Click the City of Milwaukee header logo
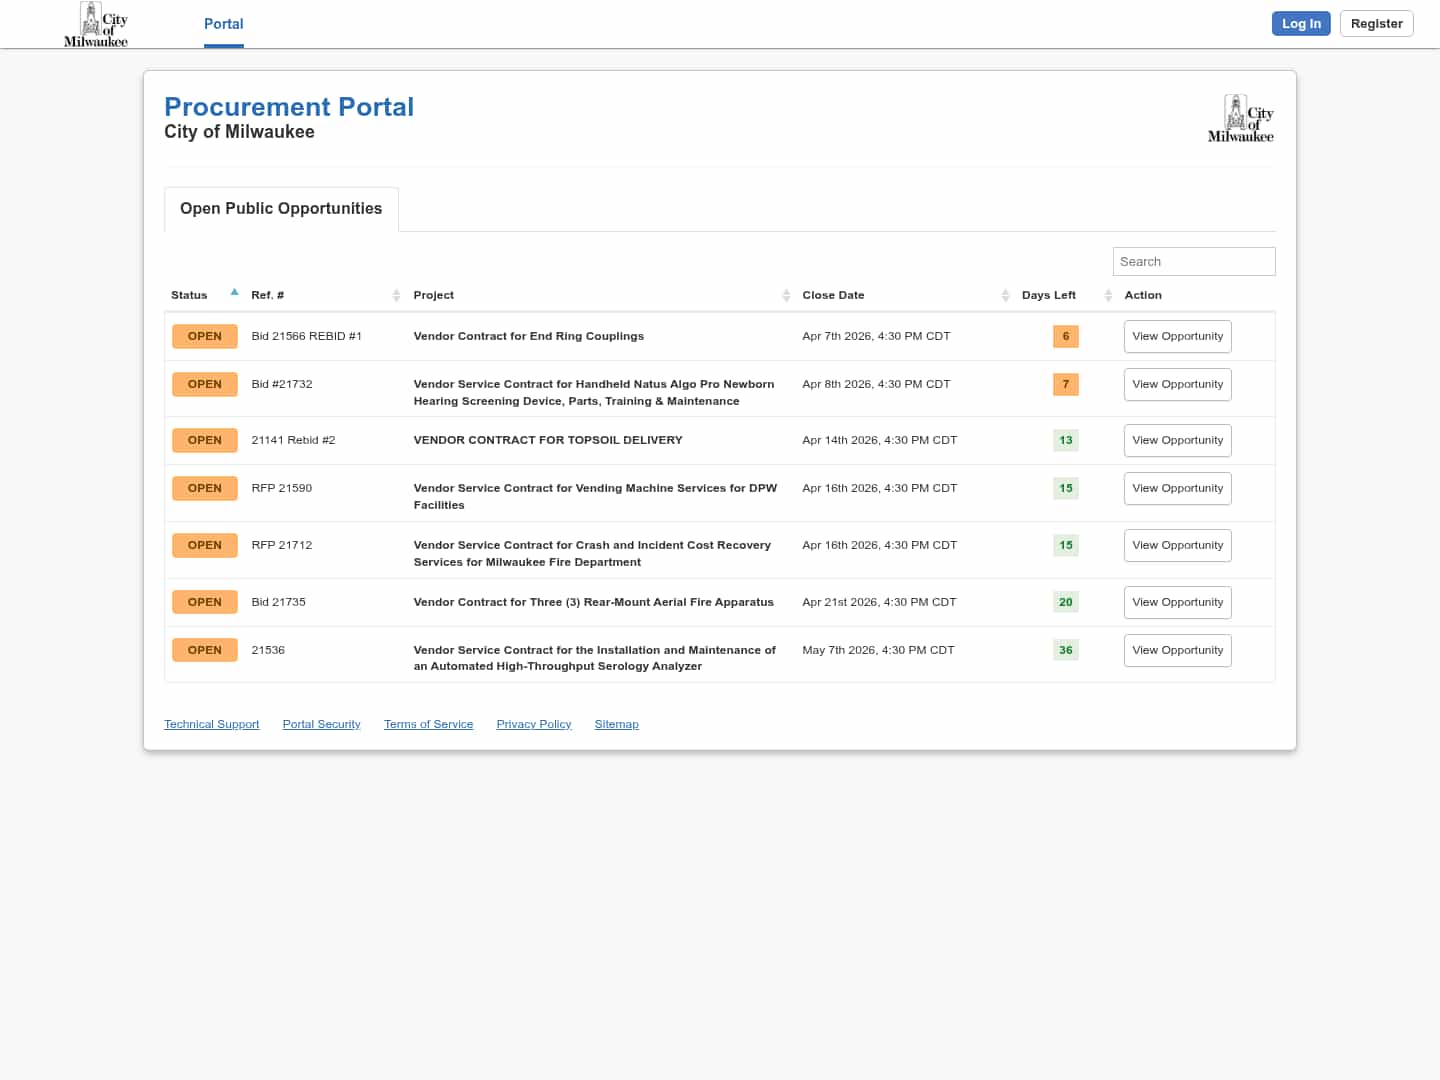 pyautogui.click(x=96, y=25)
